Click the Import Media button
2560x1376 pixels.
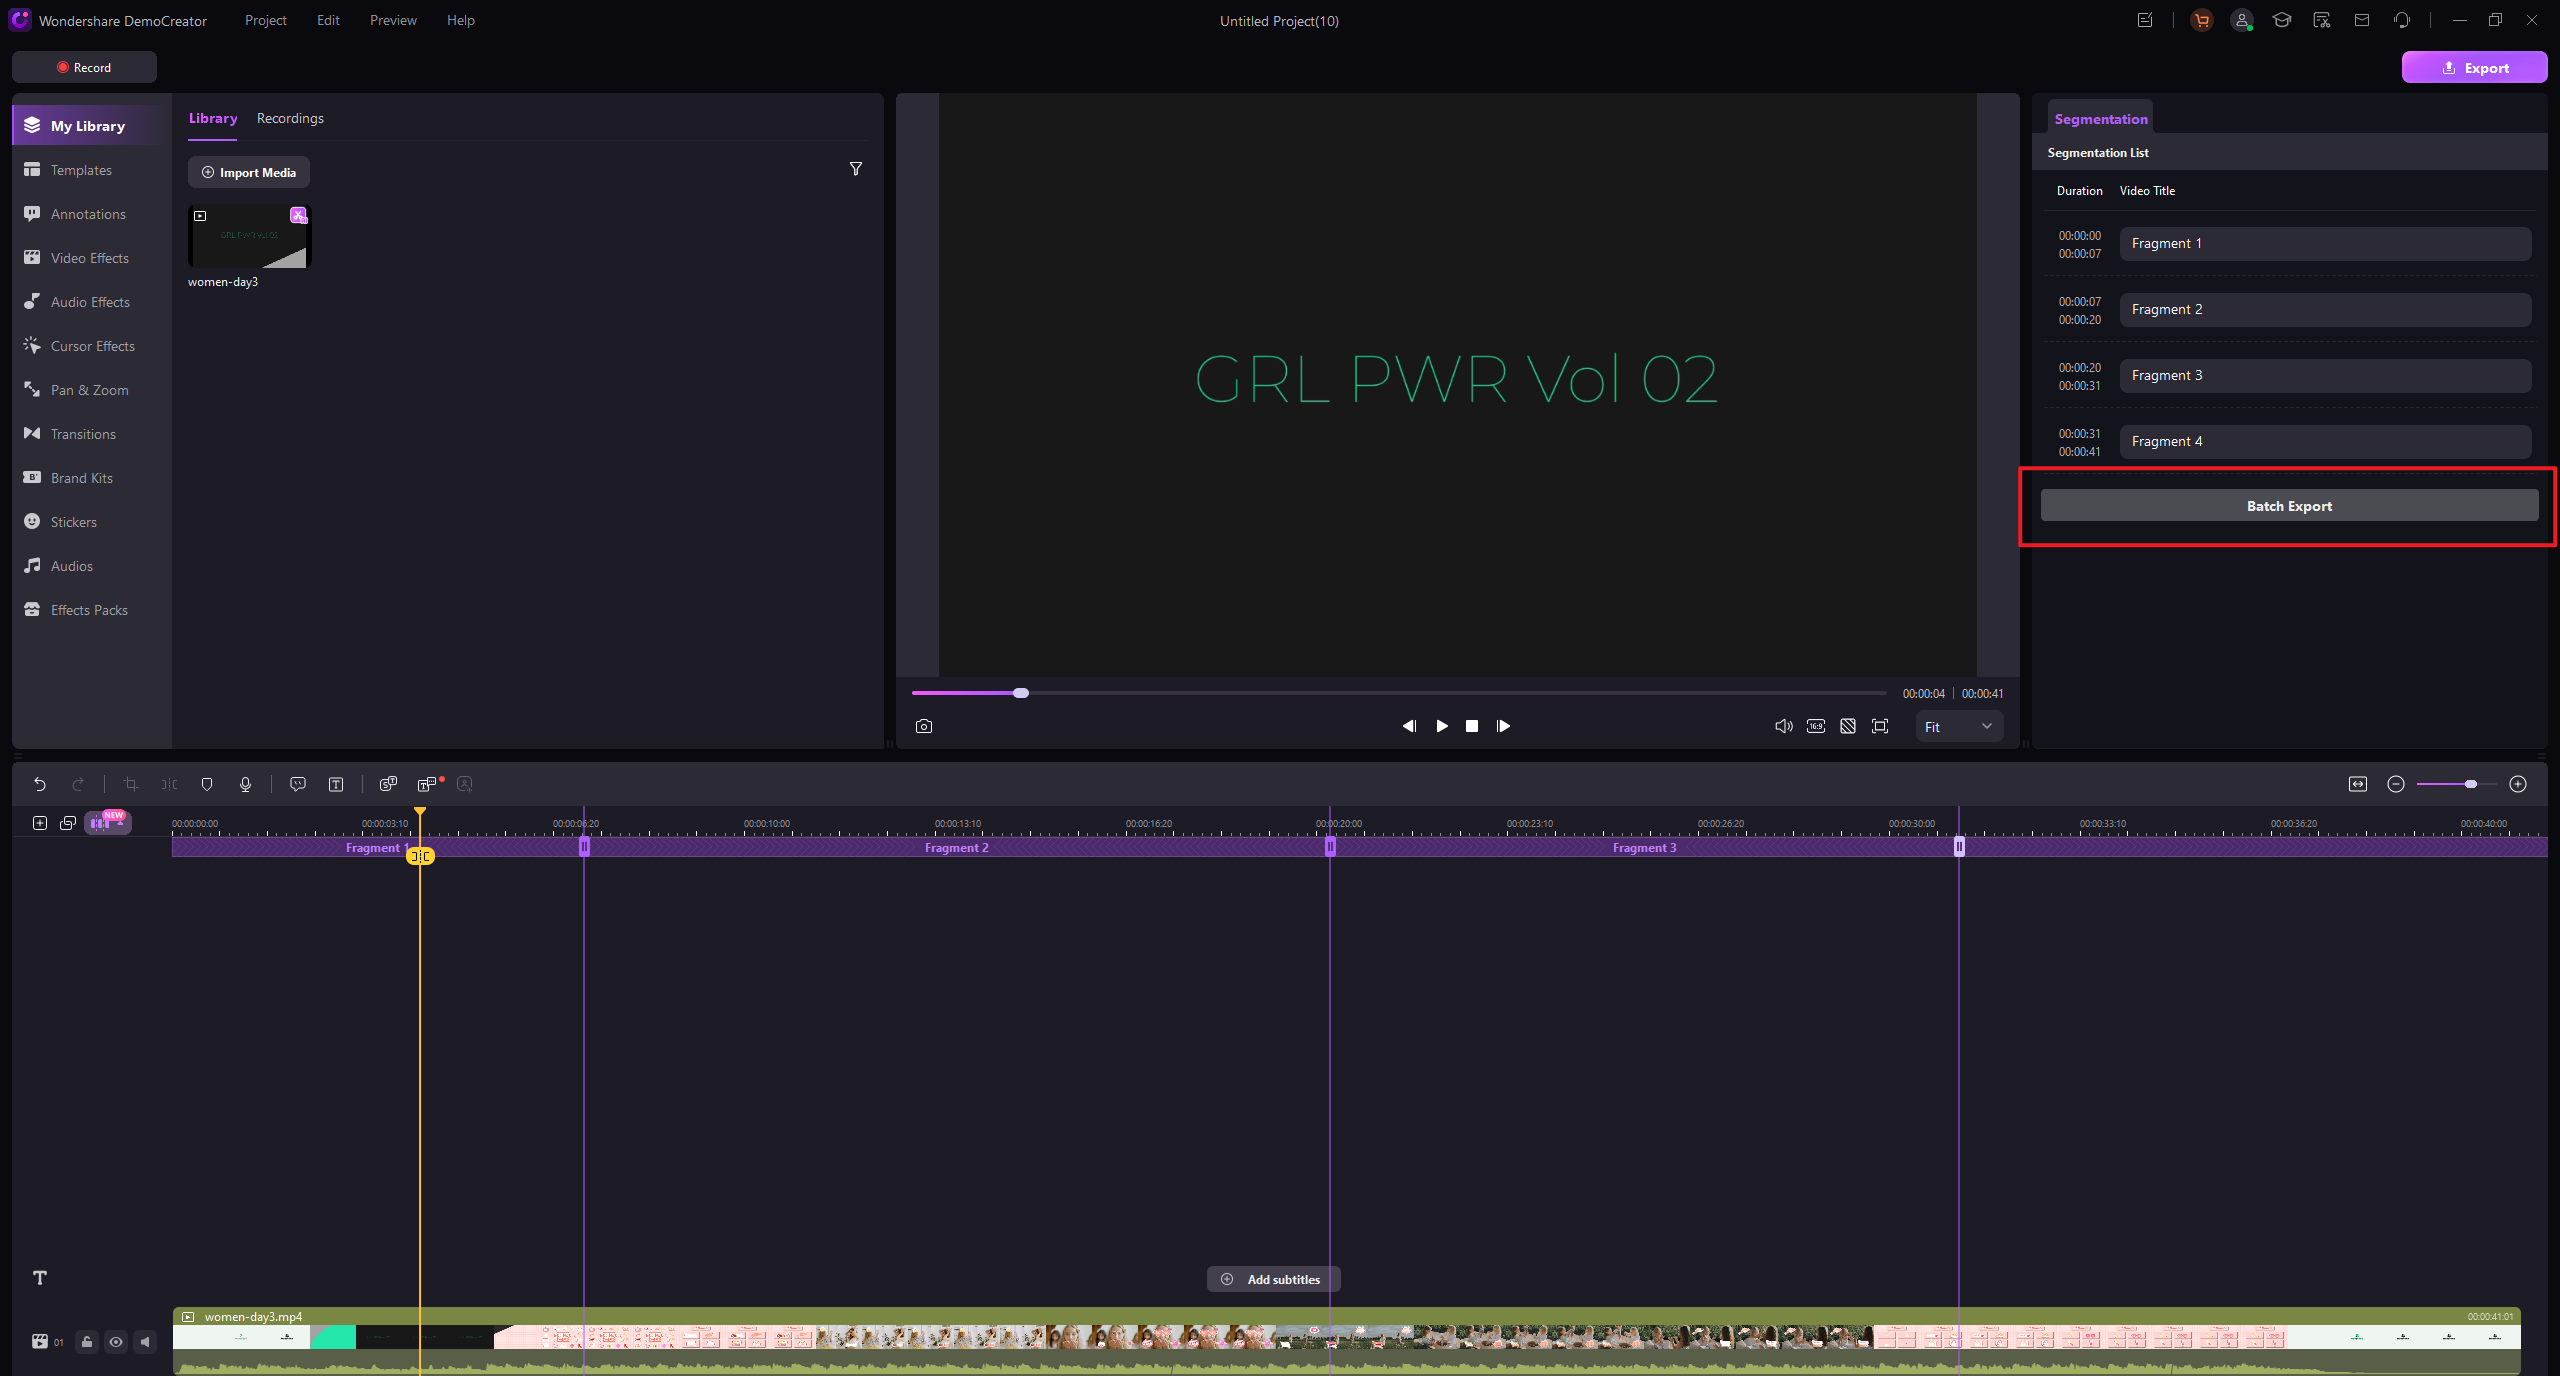coord(249,172)
